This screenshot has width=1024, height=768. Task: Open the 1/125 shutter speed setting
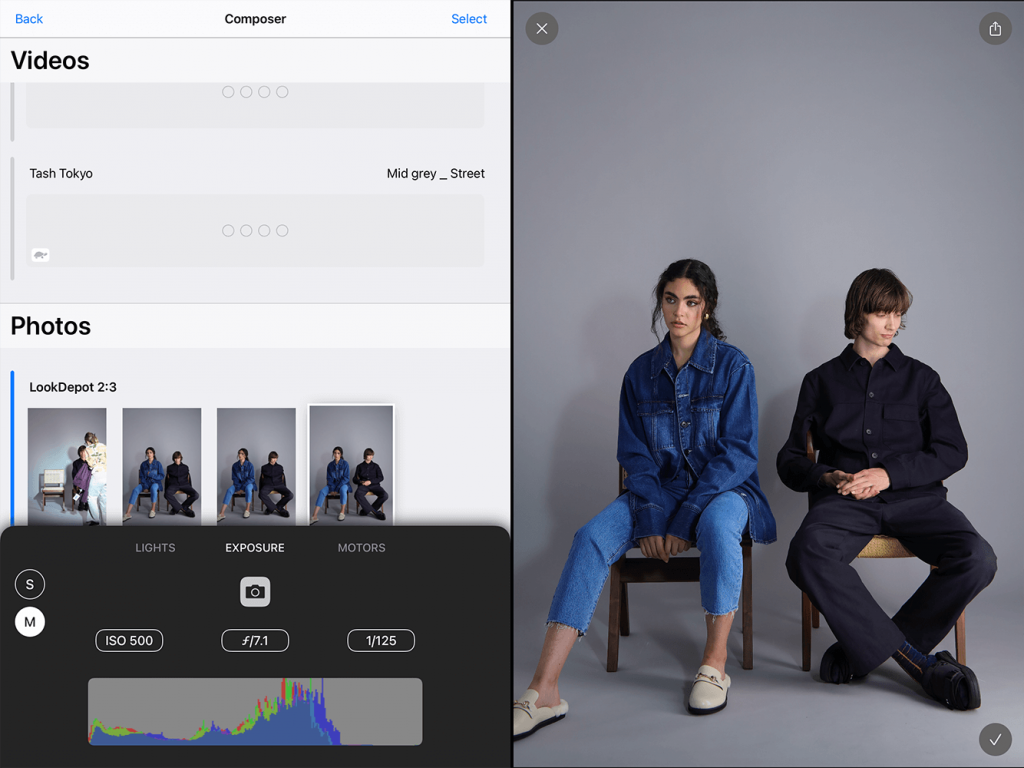click(x=381, y=641)
